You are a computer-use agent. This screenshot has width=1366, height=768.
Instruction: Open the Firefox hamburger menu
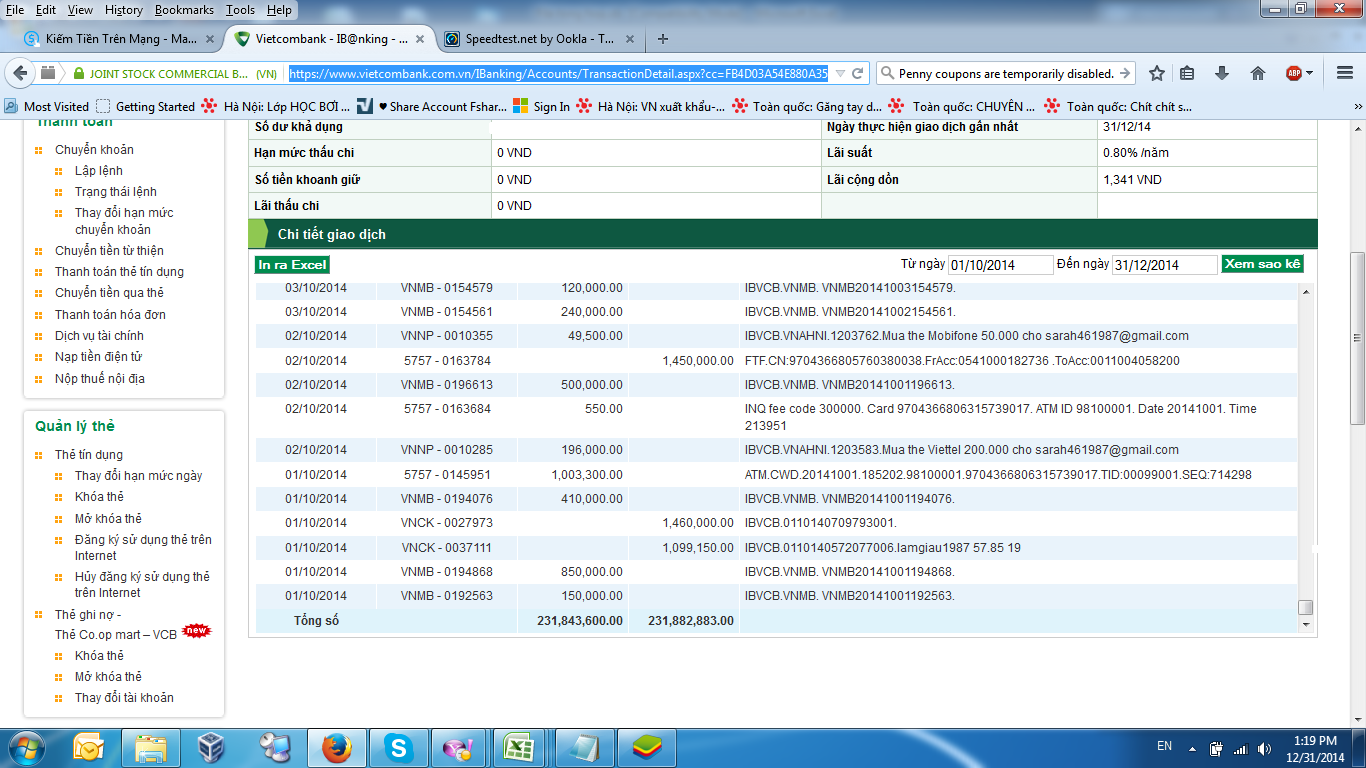1344,73
